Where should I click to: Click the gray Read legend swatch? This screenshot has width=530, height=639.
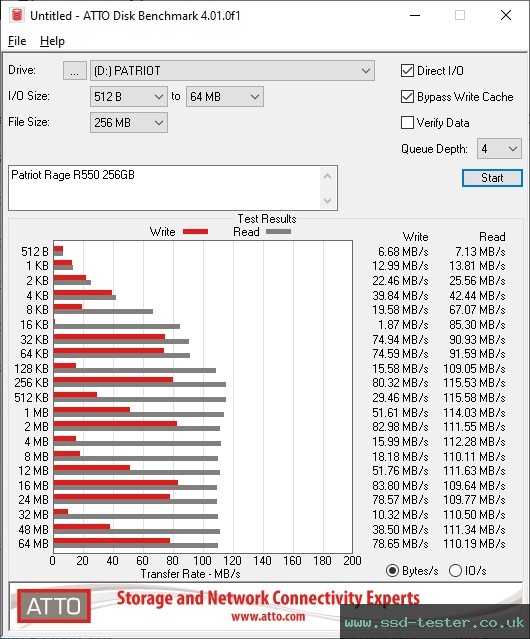[x=278, y=232]
